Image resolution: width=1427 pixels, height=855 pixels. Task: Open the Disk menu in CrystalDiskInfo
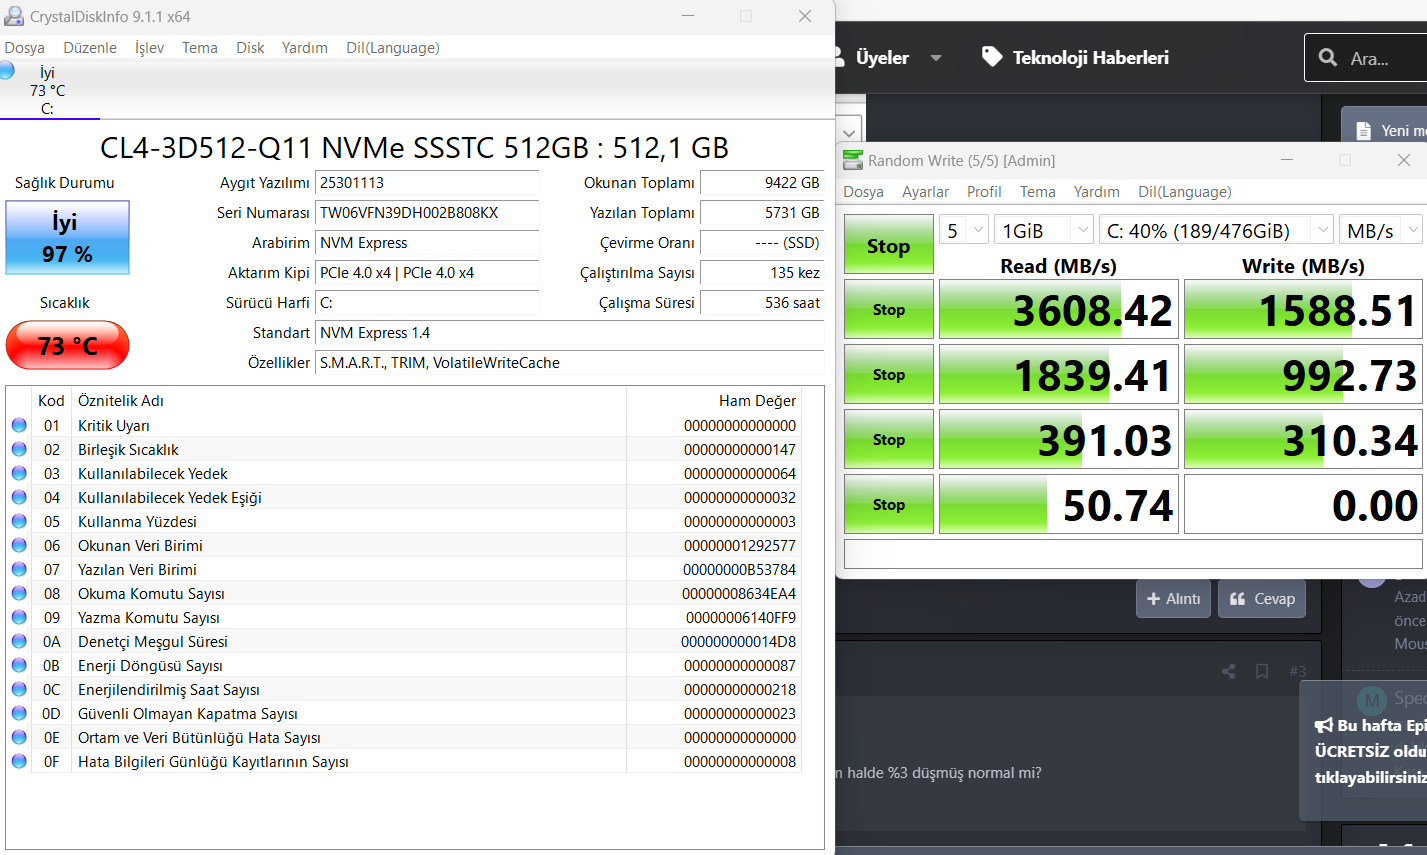coord(250,48)
